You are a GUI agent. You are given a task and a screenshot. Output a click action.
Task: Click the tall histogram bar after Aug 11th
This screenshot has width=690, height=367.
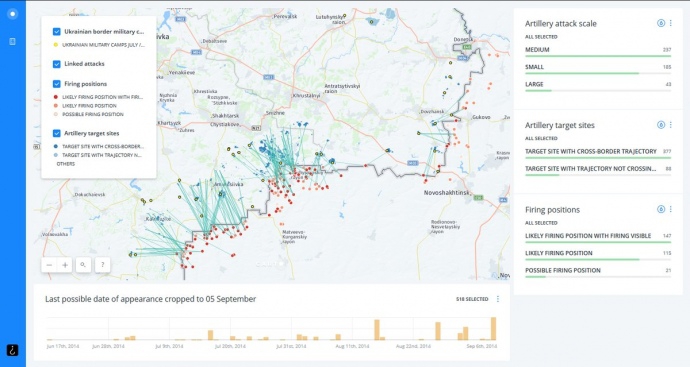[377, 330]
